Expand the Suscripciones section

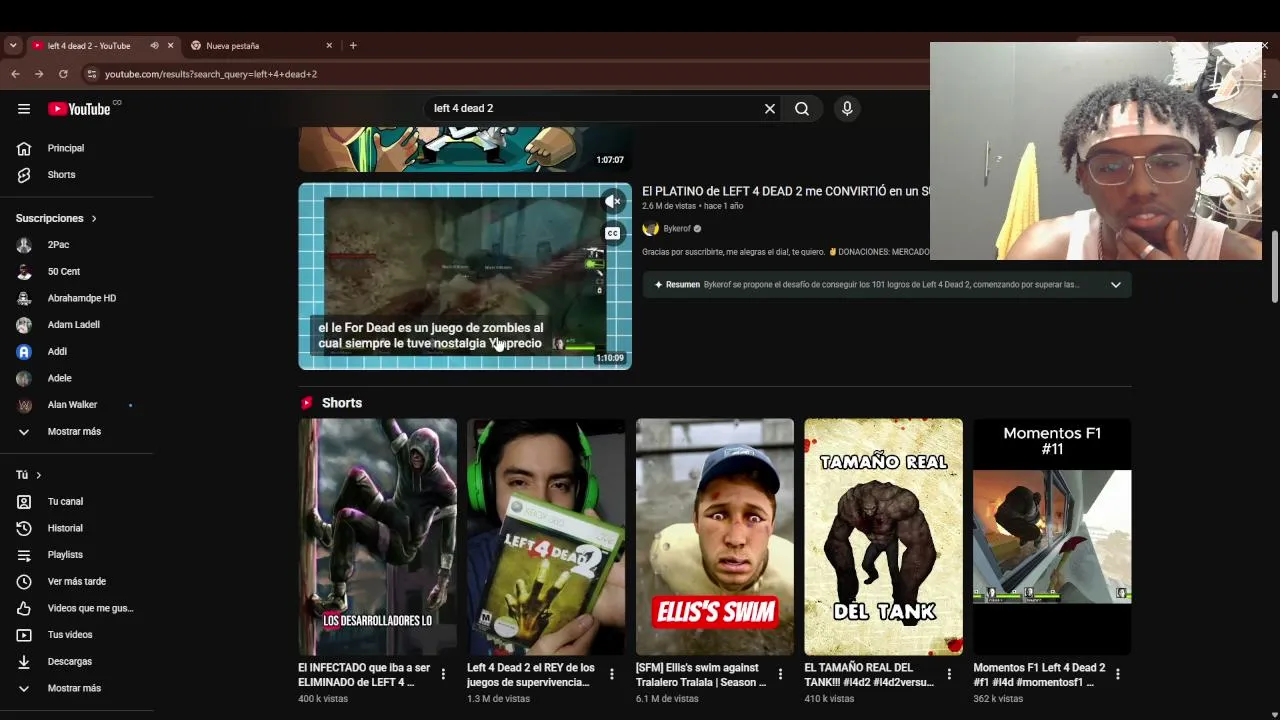click(56, 218)
